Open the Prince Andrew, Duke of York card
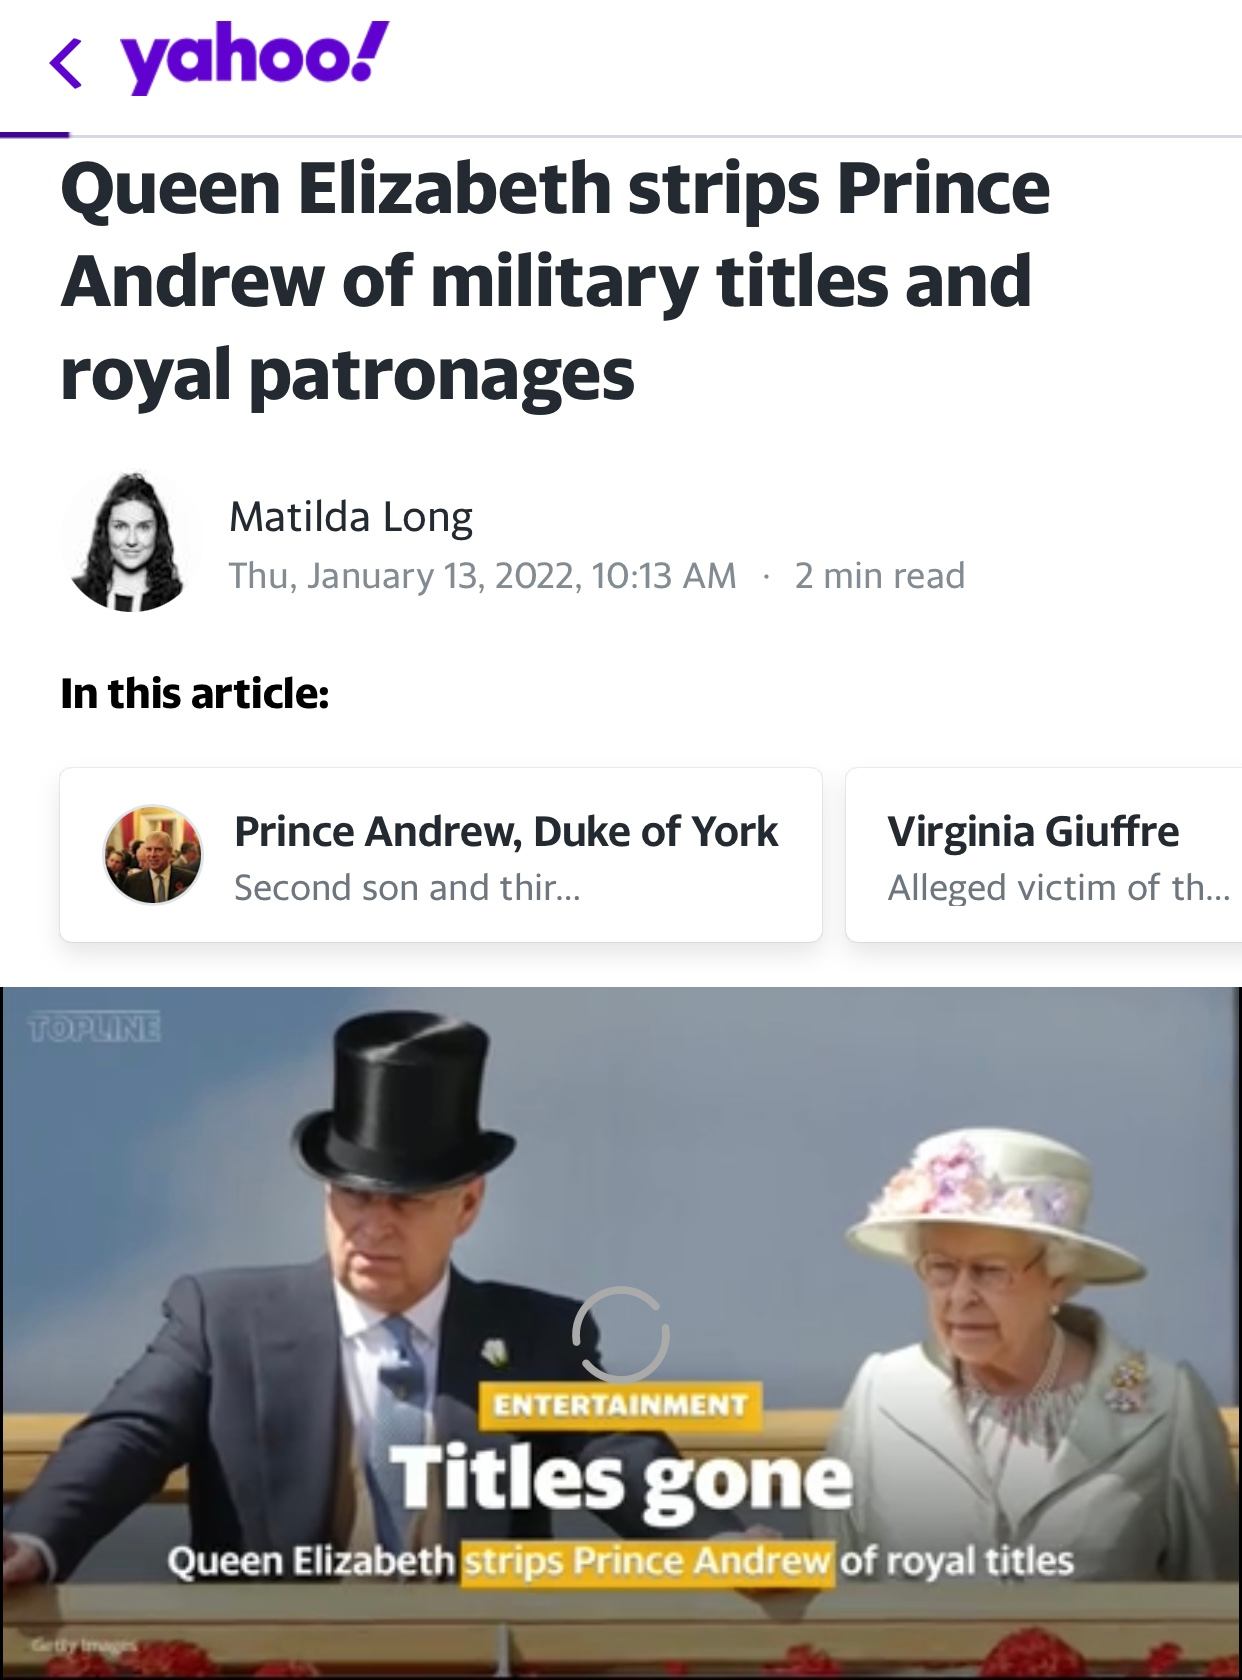The image size is (1242, 1680). 441,855
